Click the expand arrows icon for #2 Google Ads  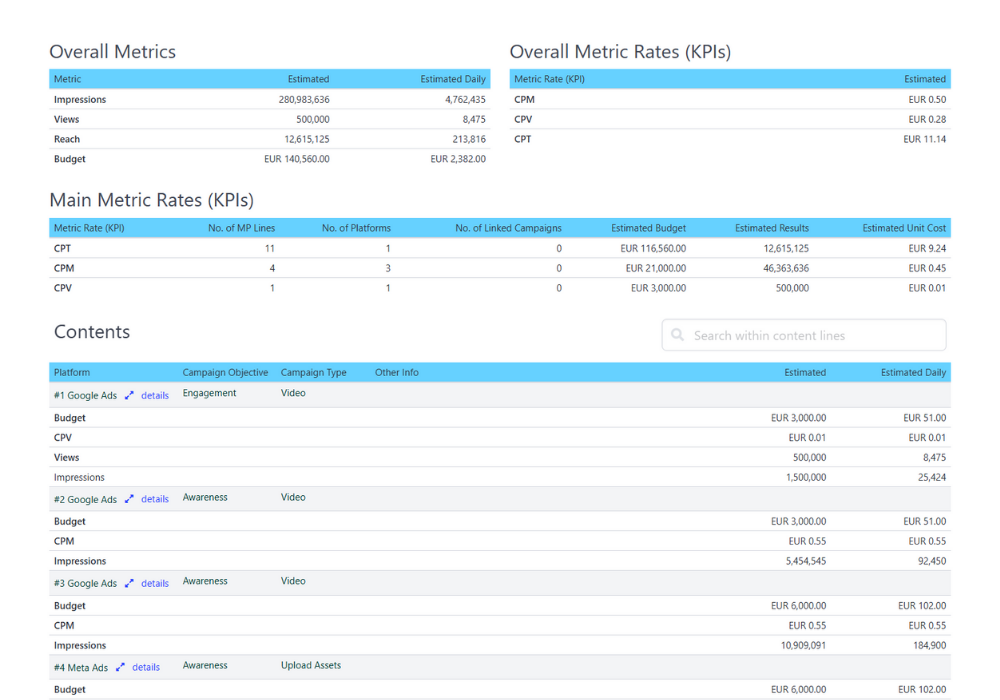coord(129,499)
